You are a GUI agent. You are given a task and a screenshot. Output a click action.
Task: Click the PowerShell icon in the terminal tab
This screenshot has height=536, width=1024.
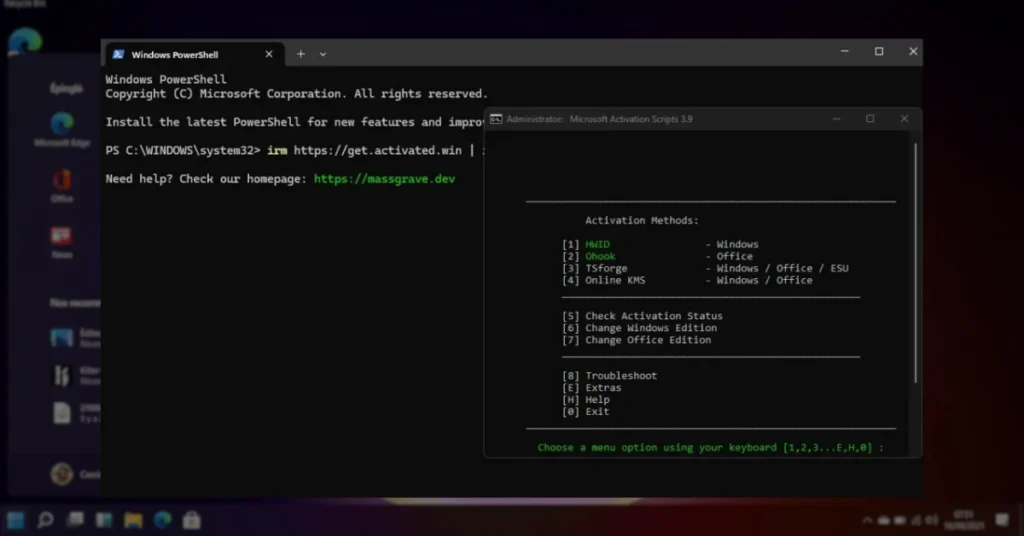click(x=119, y=55)
